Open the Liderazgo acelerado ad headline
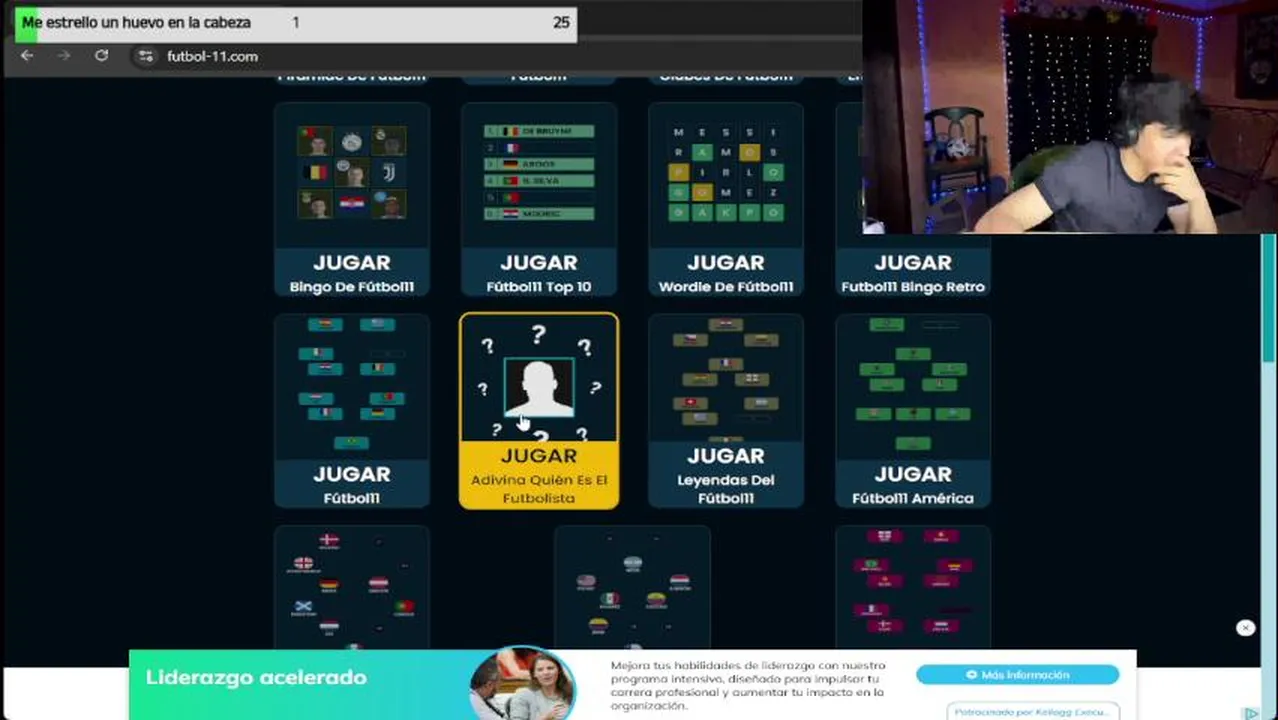 click(256, 677)
